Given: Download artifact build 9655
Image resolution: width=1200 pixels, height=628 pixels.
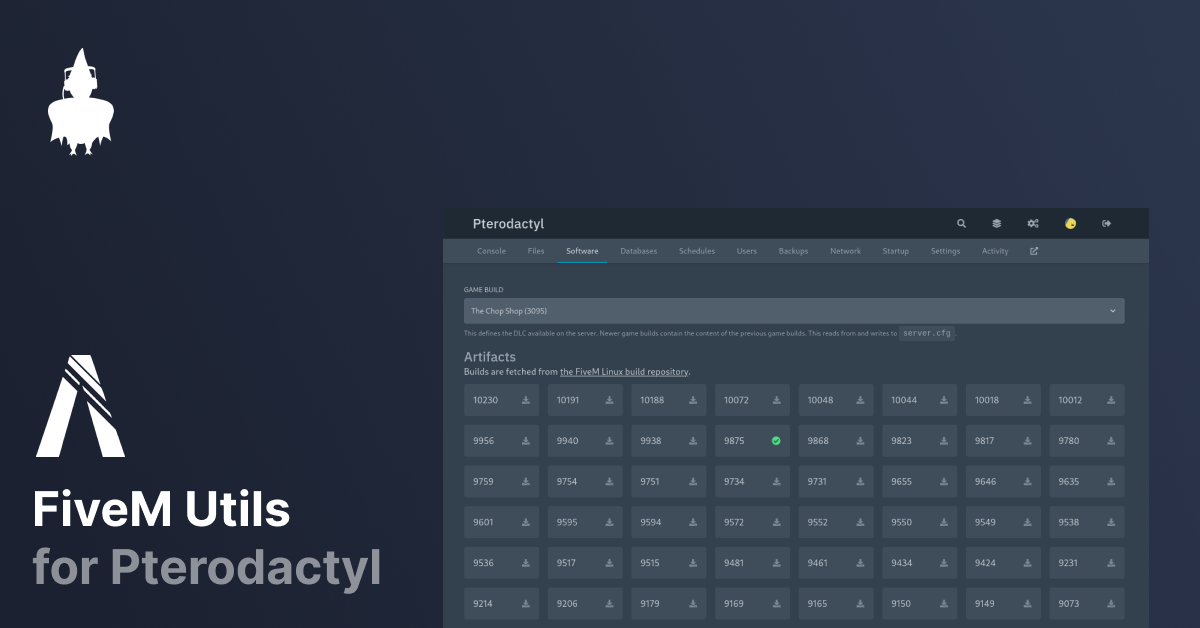Looking at the screenshot, I should 944,482.
